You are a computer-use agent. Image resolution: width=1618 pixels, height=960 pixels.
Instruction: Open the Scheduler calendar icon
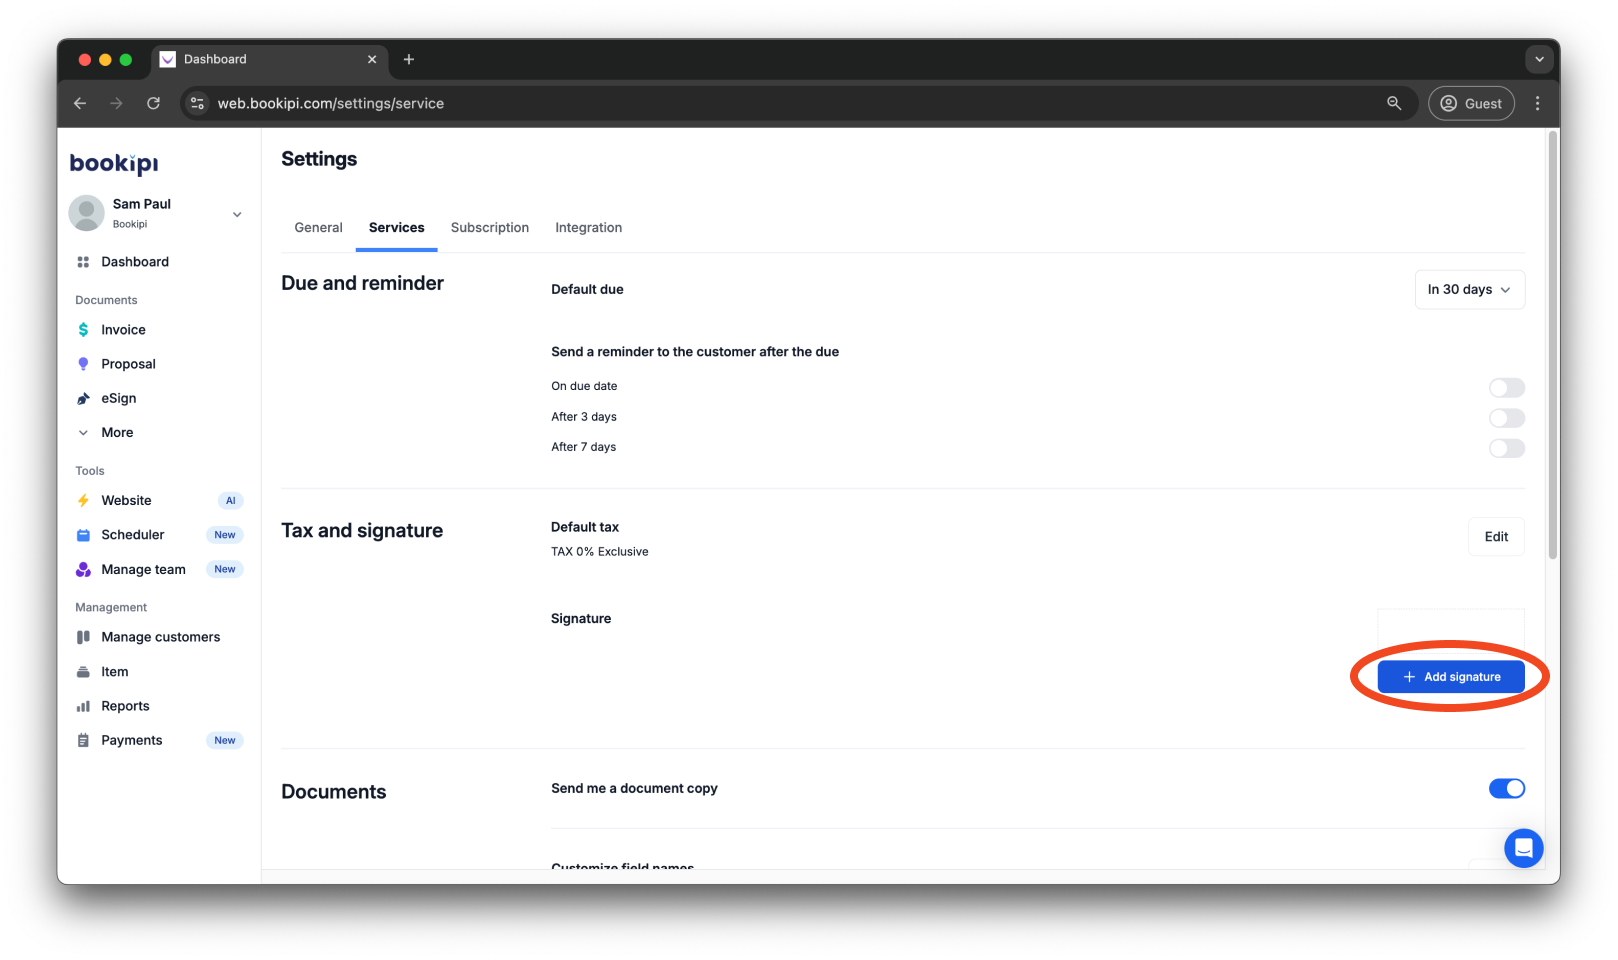coord(84,534)
